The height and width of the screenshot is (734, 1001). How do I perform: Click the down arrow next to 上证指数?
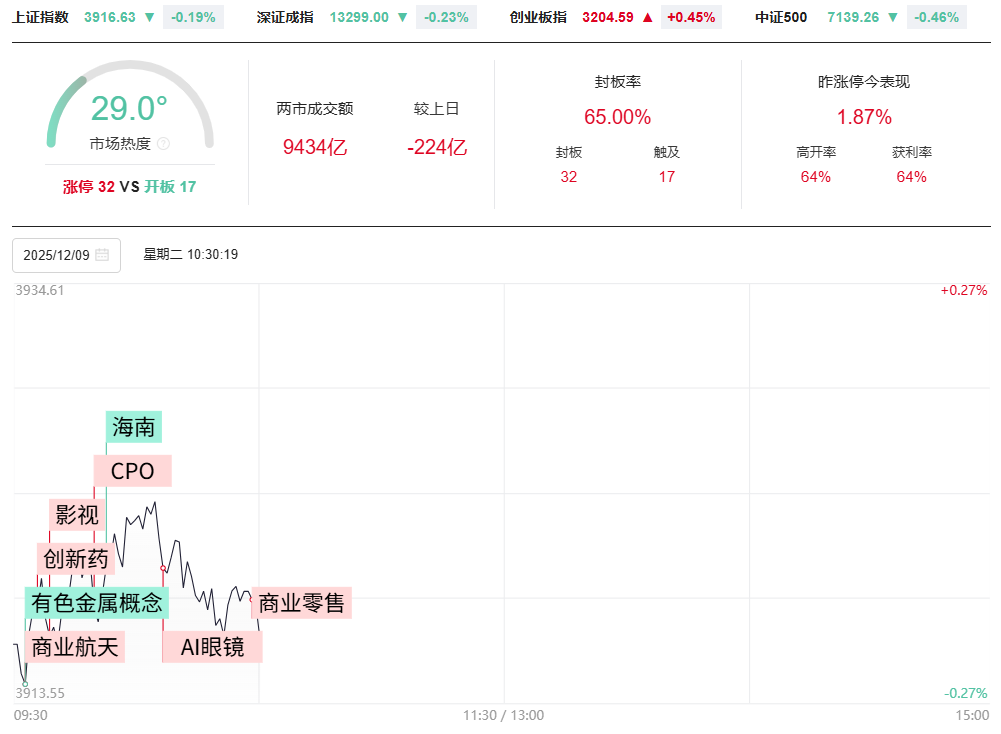click(149, 17)
